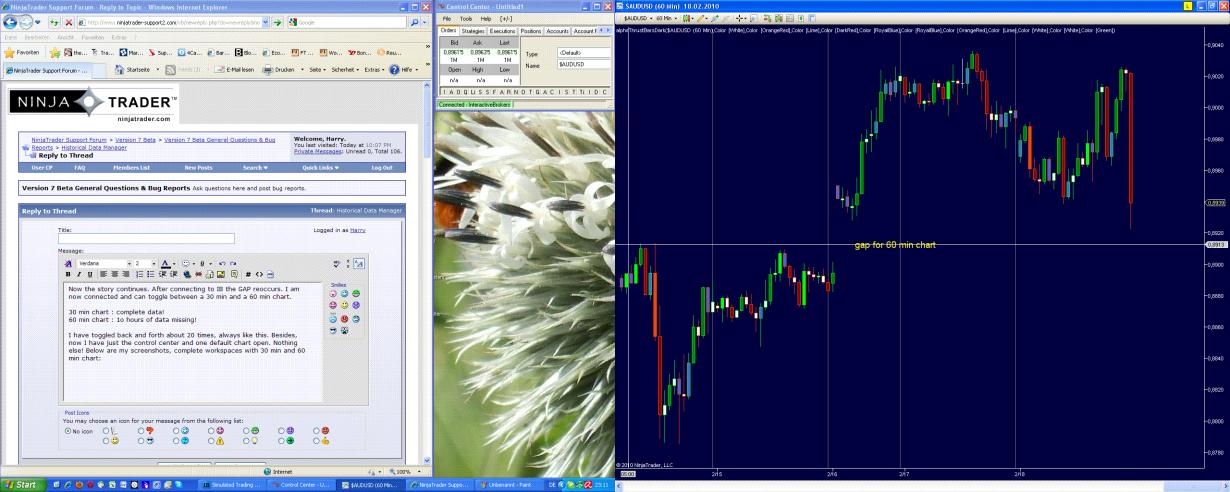The height and width of the screenshot is (492, 1230).
Task: Open the font color dropdown arrow
Action: click(x=175, y=263)
